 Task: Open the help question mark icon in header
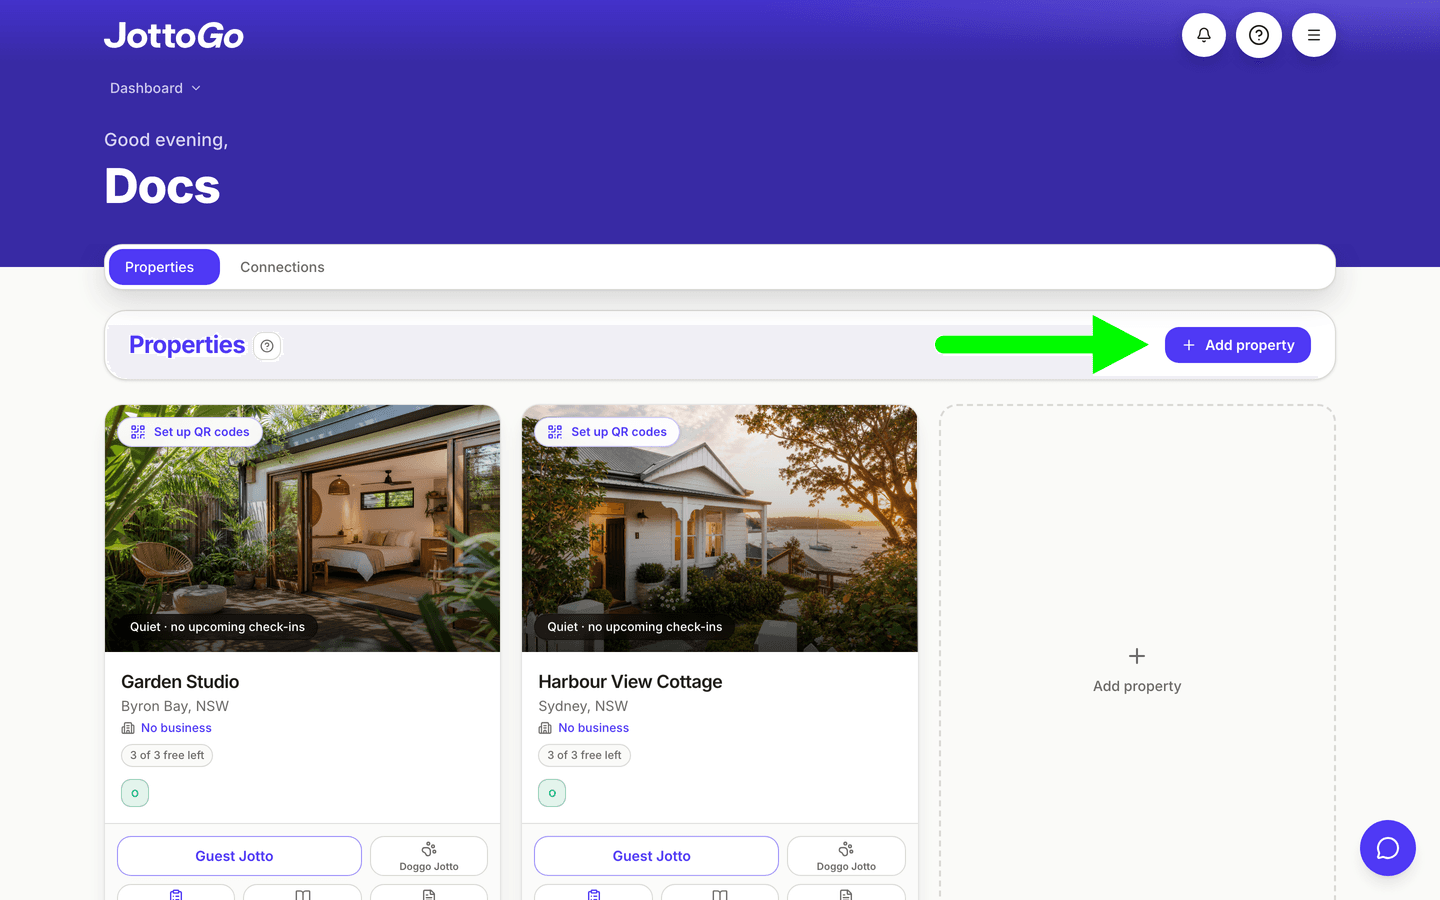pyautogui.click(x=1259, y=35)
